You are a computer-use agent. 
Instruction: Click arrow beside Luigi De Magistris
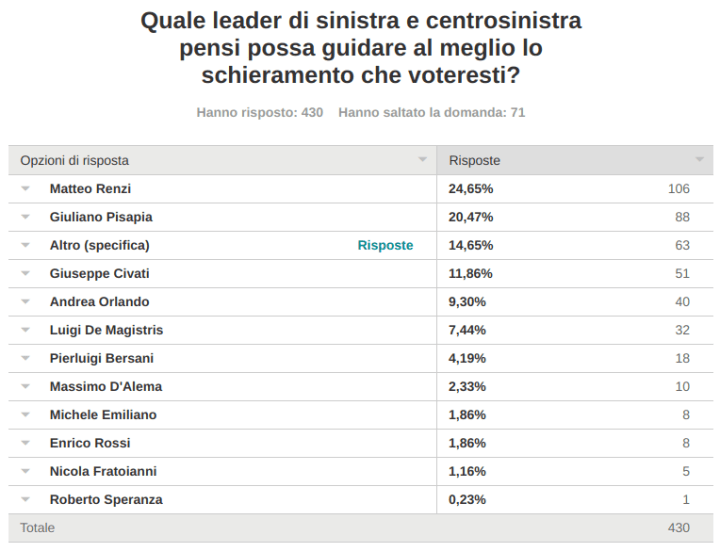pos(26,330)
